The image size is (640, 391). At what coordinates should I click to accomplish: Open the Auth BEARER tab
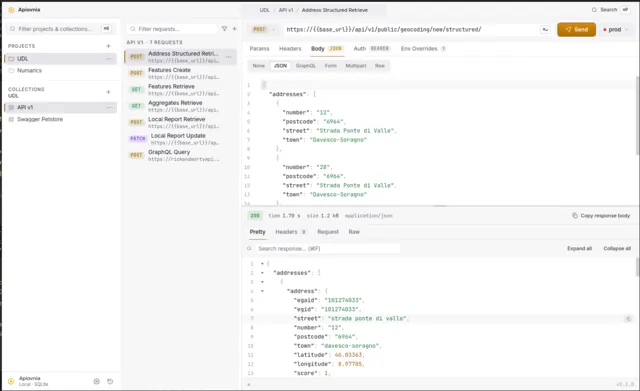[371, 49]
